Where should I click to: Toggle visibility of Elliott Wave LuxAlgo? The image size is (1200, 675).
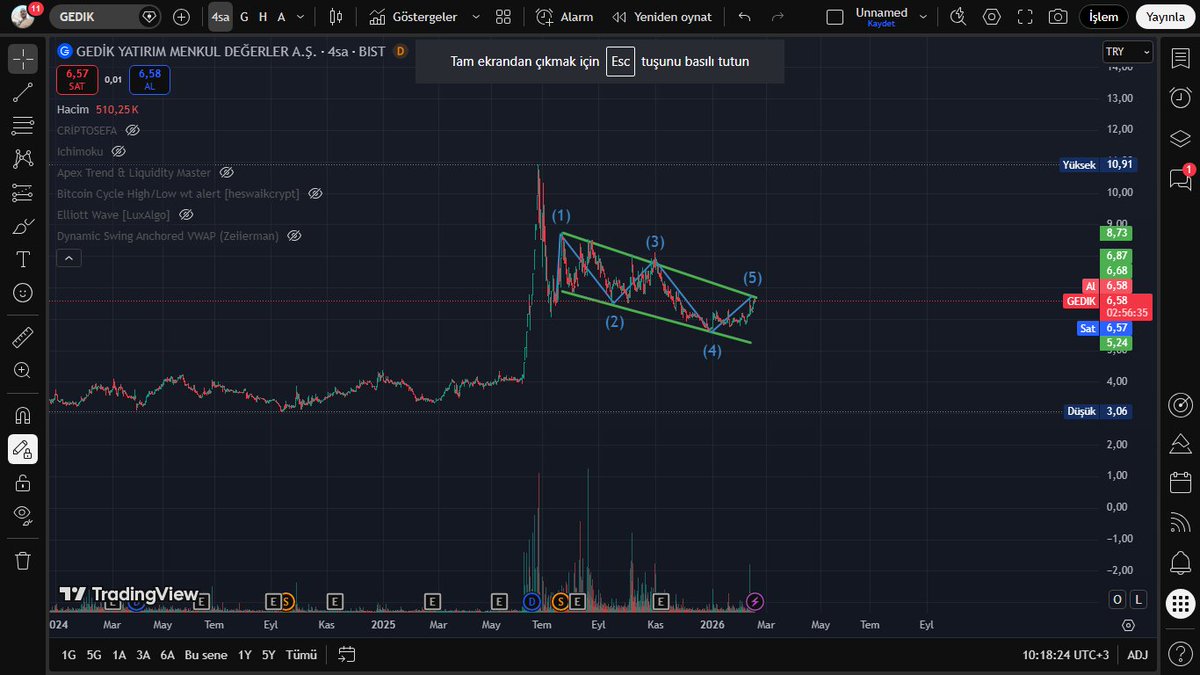point(186,214)
